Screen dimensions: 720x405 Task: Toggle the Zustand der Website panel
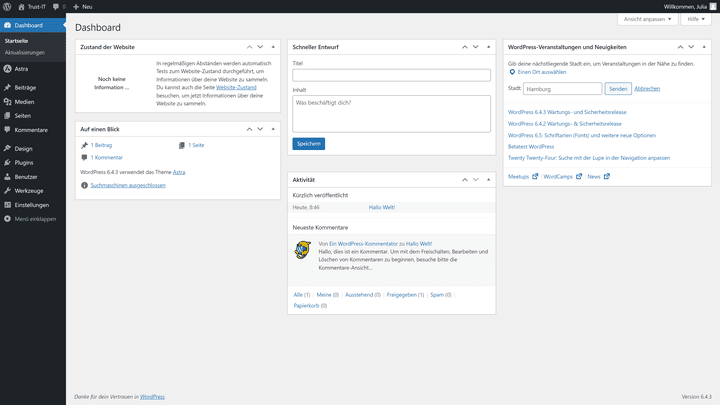(x=273, y=47)
